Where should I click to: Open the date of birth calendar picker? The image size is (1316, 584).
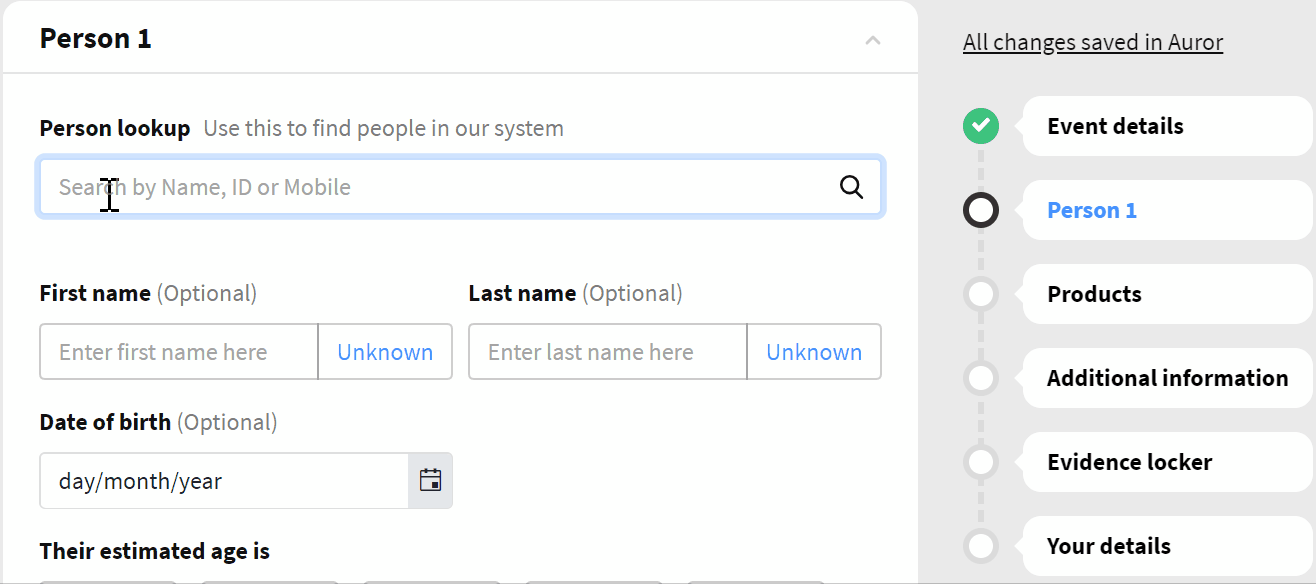coord(430,481)
